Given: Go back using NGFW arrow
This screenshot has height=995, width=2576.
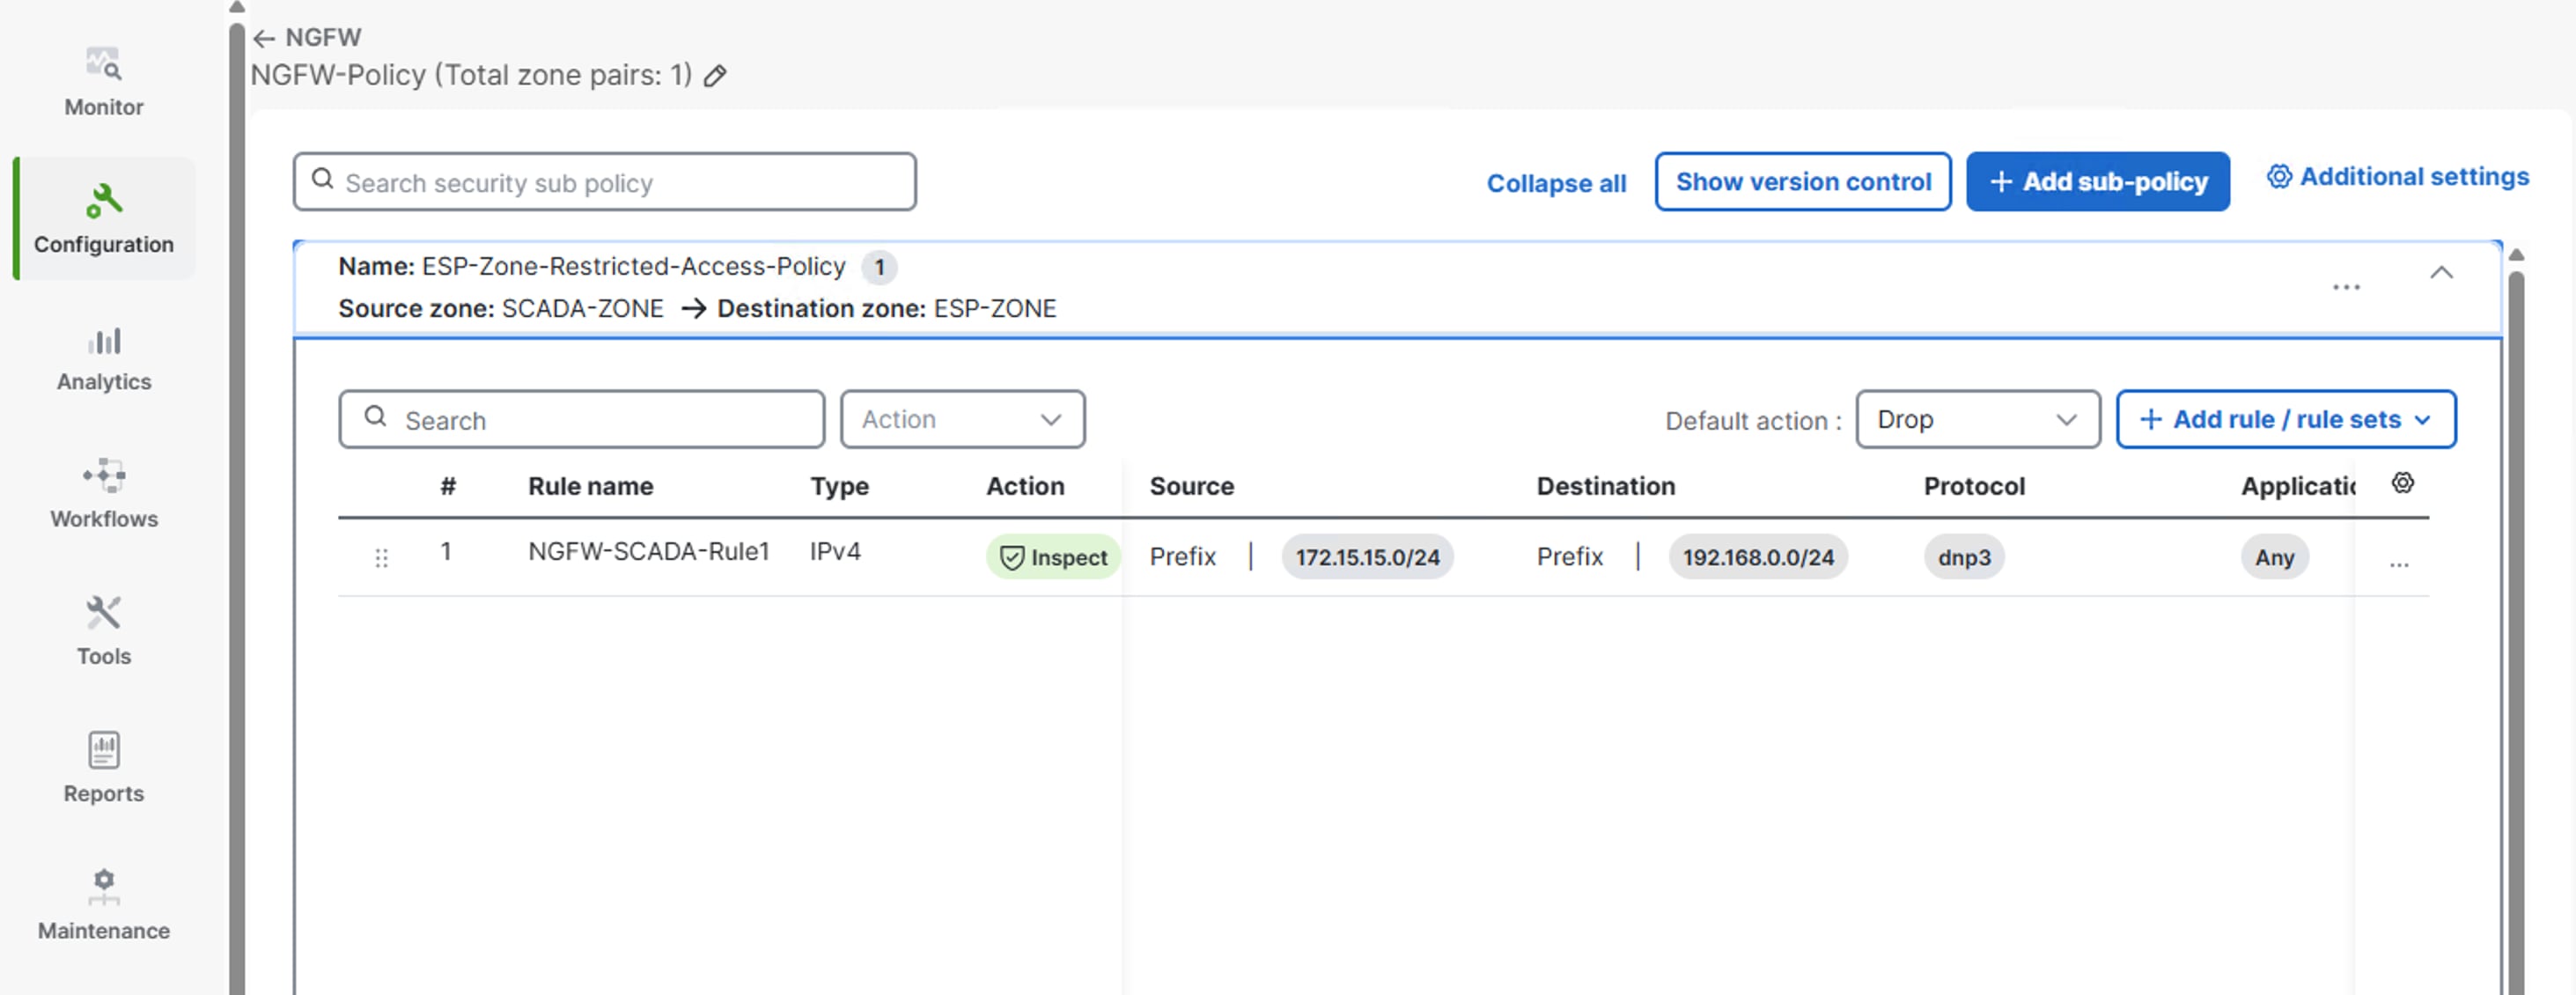Looking at the screenshot, I should (264, 38).
